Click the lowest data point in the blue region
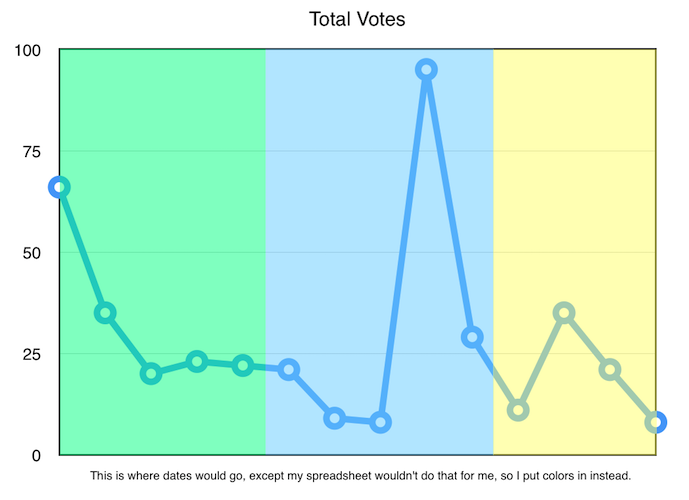This screenshot has width=689, height=500. (x=381, y=422)
